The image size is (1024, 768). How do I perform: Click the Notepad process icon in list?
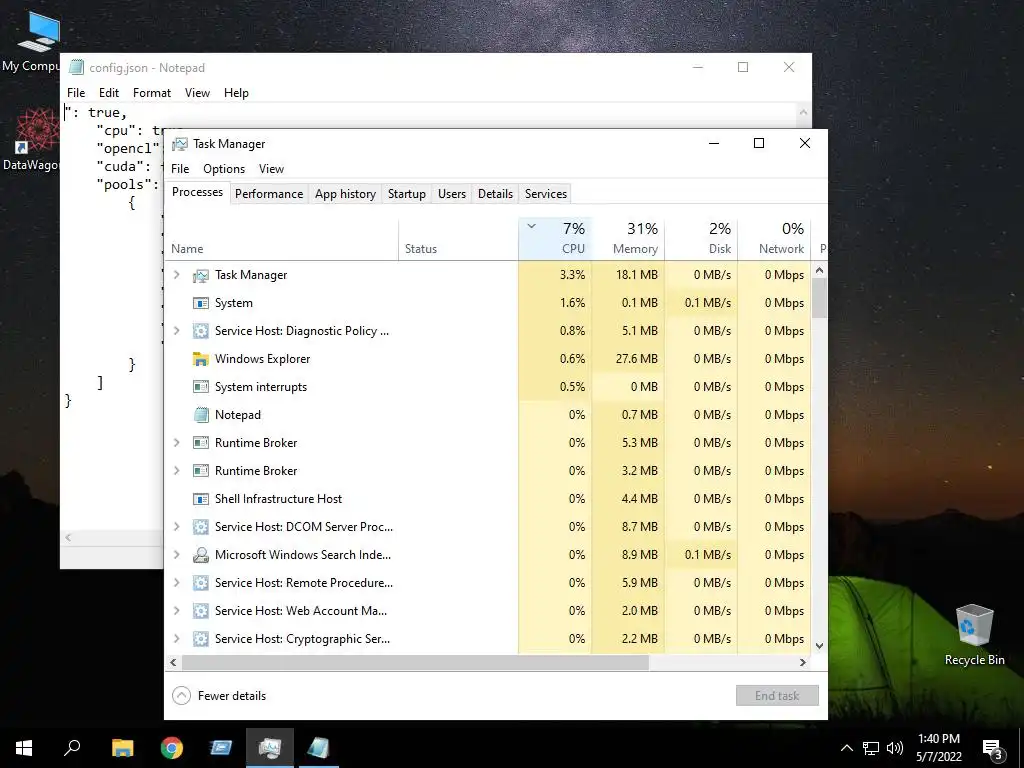[200, 415]
